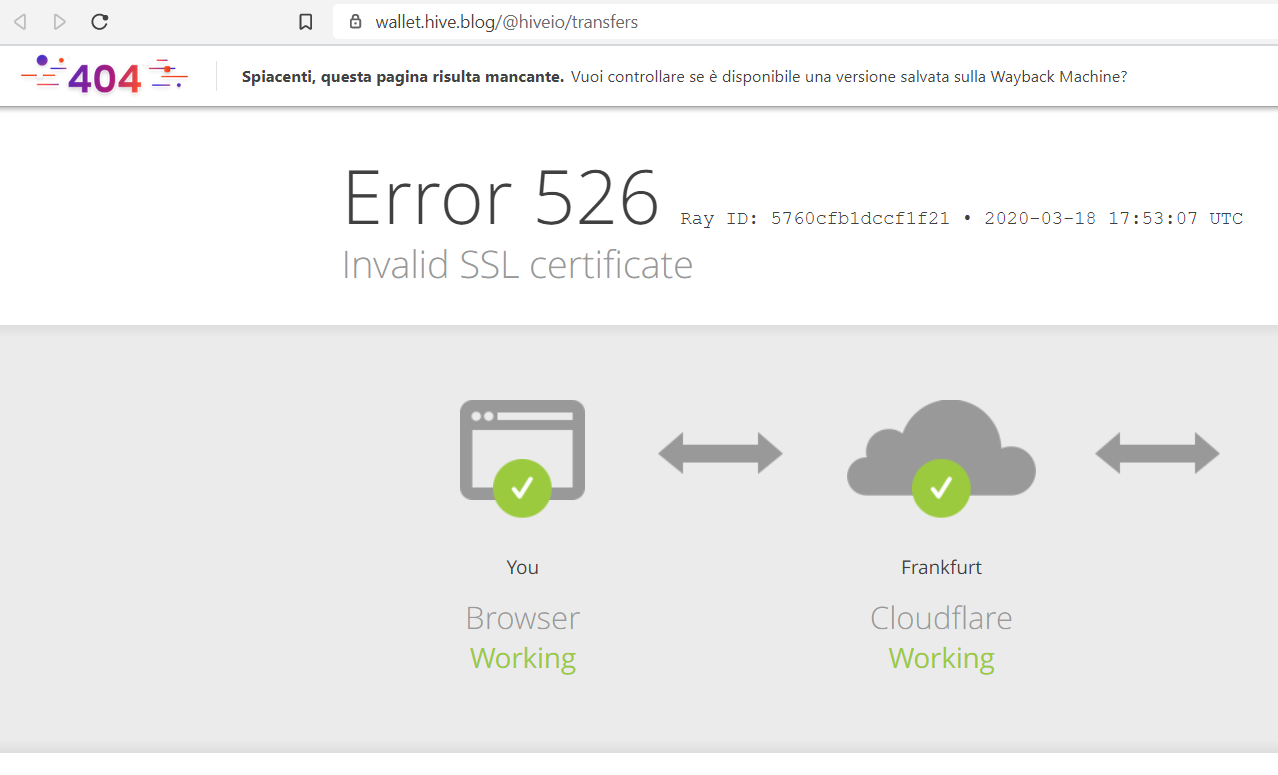Click the arrow between browser and Cloudflare
The width and height of the screenshot is (1278, 775).
pyautogui.click(x=720, y=453)
